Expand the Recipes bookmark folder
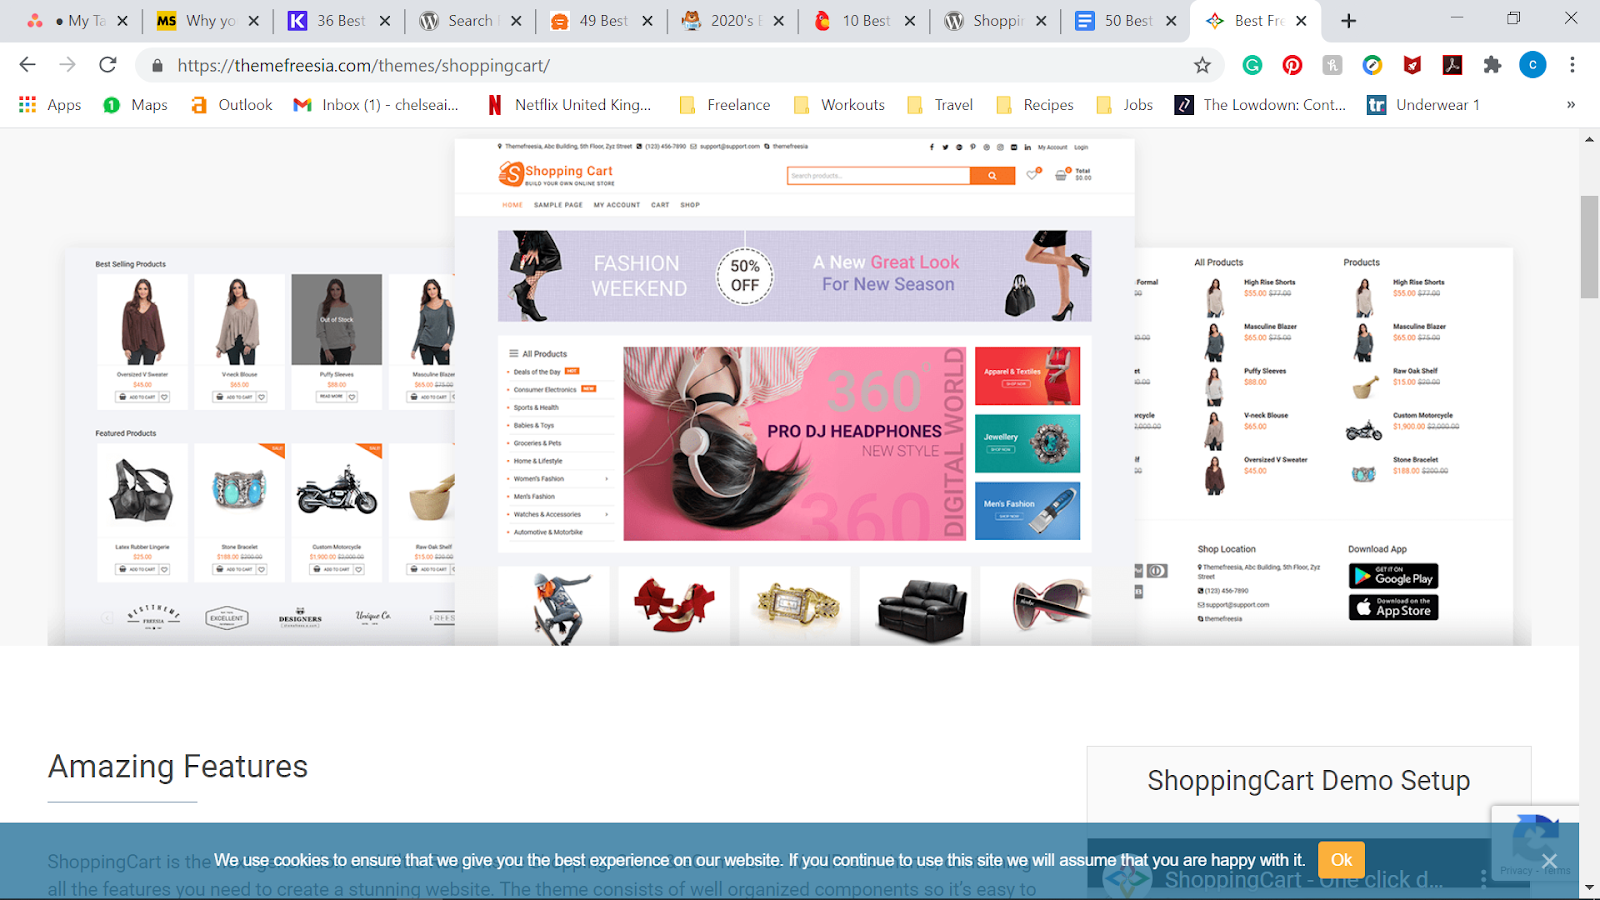 click(x=1034, y=105)
